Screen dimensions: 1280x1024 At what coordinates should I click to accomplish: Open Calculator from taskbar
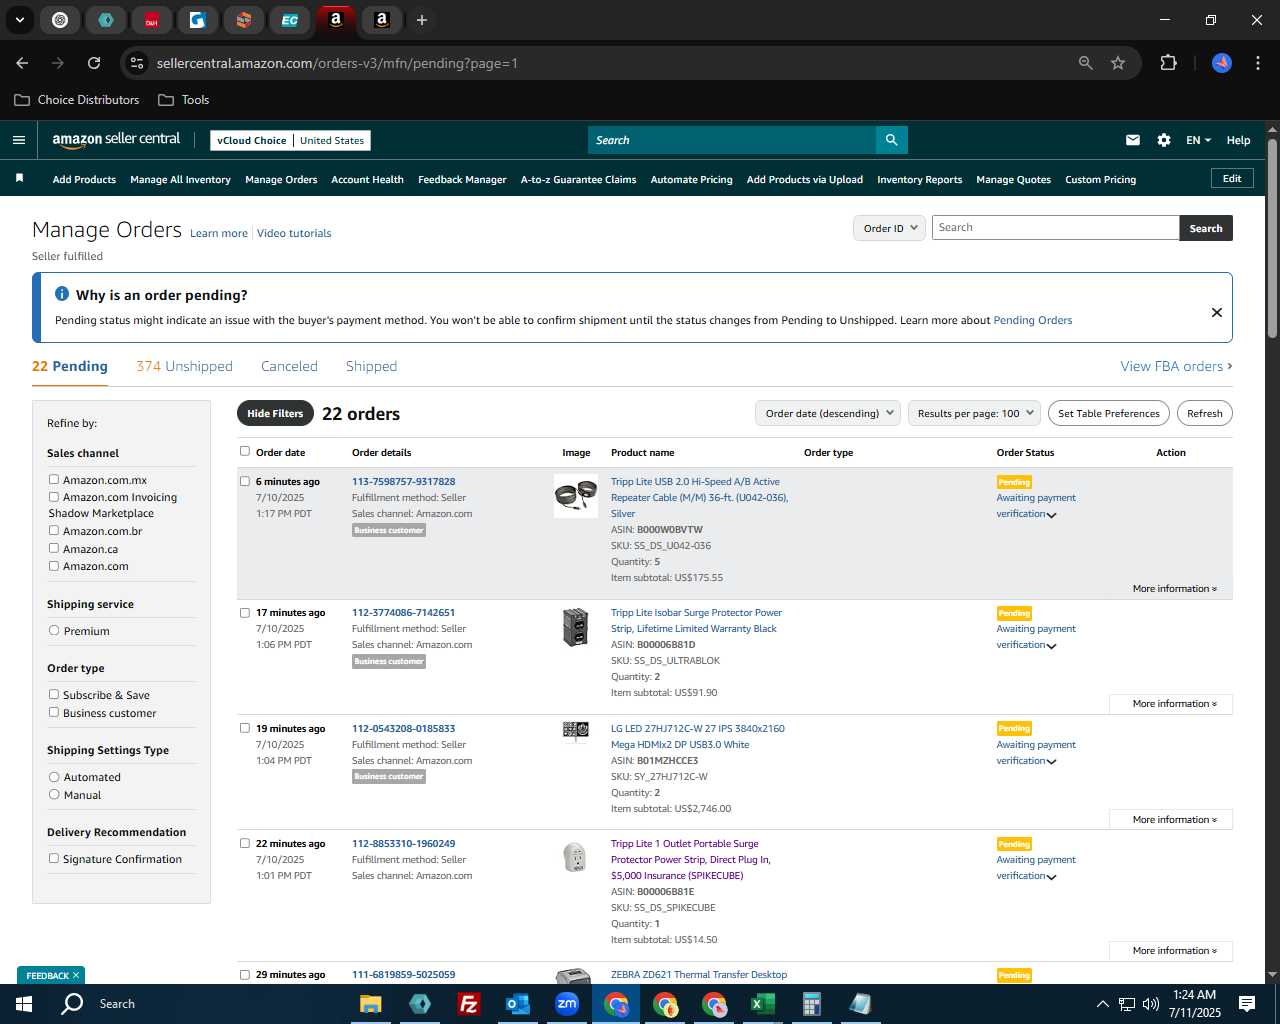(x=812, y=1004)
